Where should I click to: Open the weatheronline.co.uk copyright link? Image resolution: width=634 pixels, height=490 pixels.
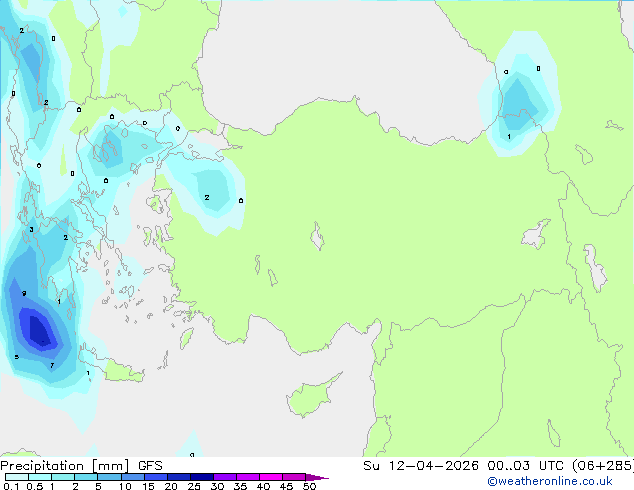[550, 481]
